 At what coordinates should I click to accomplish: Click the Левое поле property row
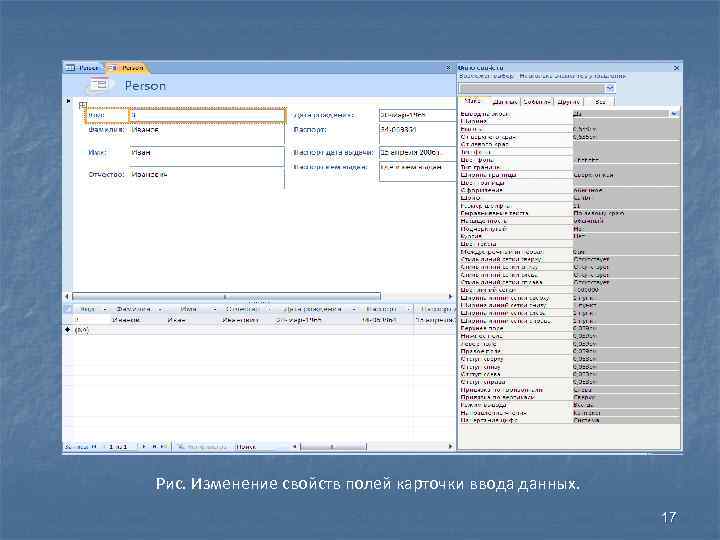click(569, 343)
